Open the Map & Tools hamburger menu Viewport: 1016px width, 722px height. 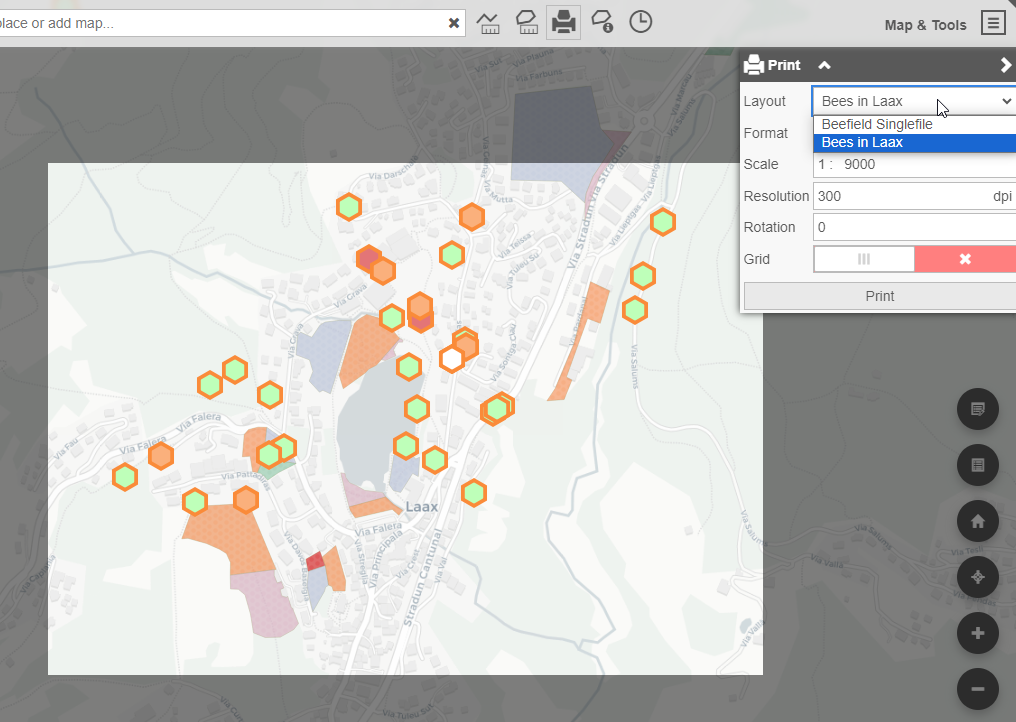tap(992, 24)
